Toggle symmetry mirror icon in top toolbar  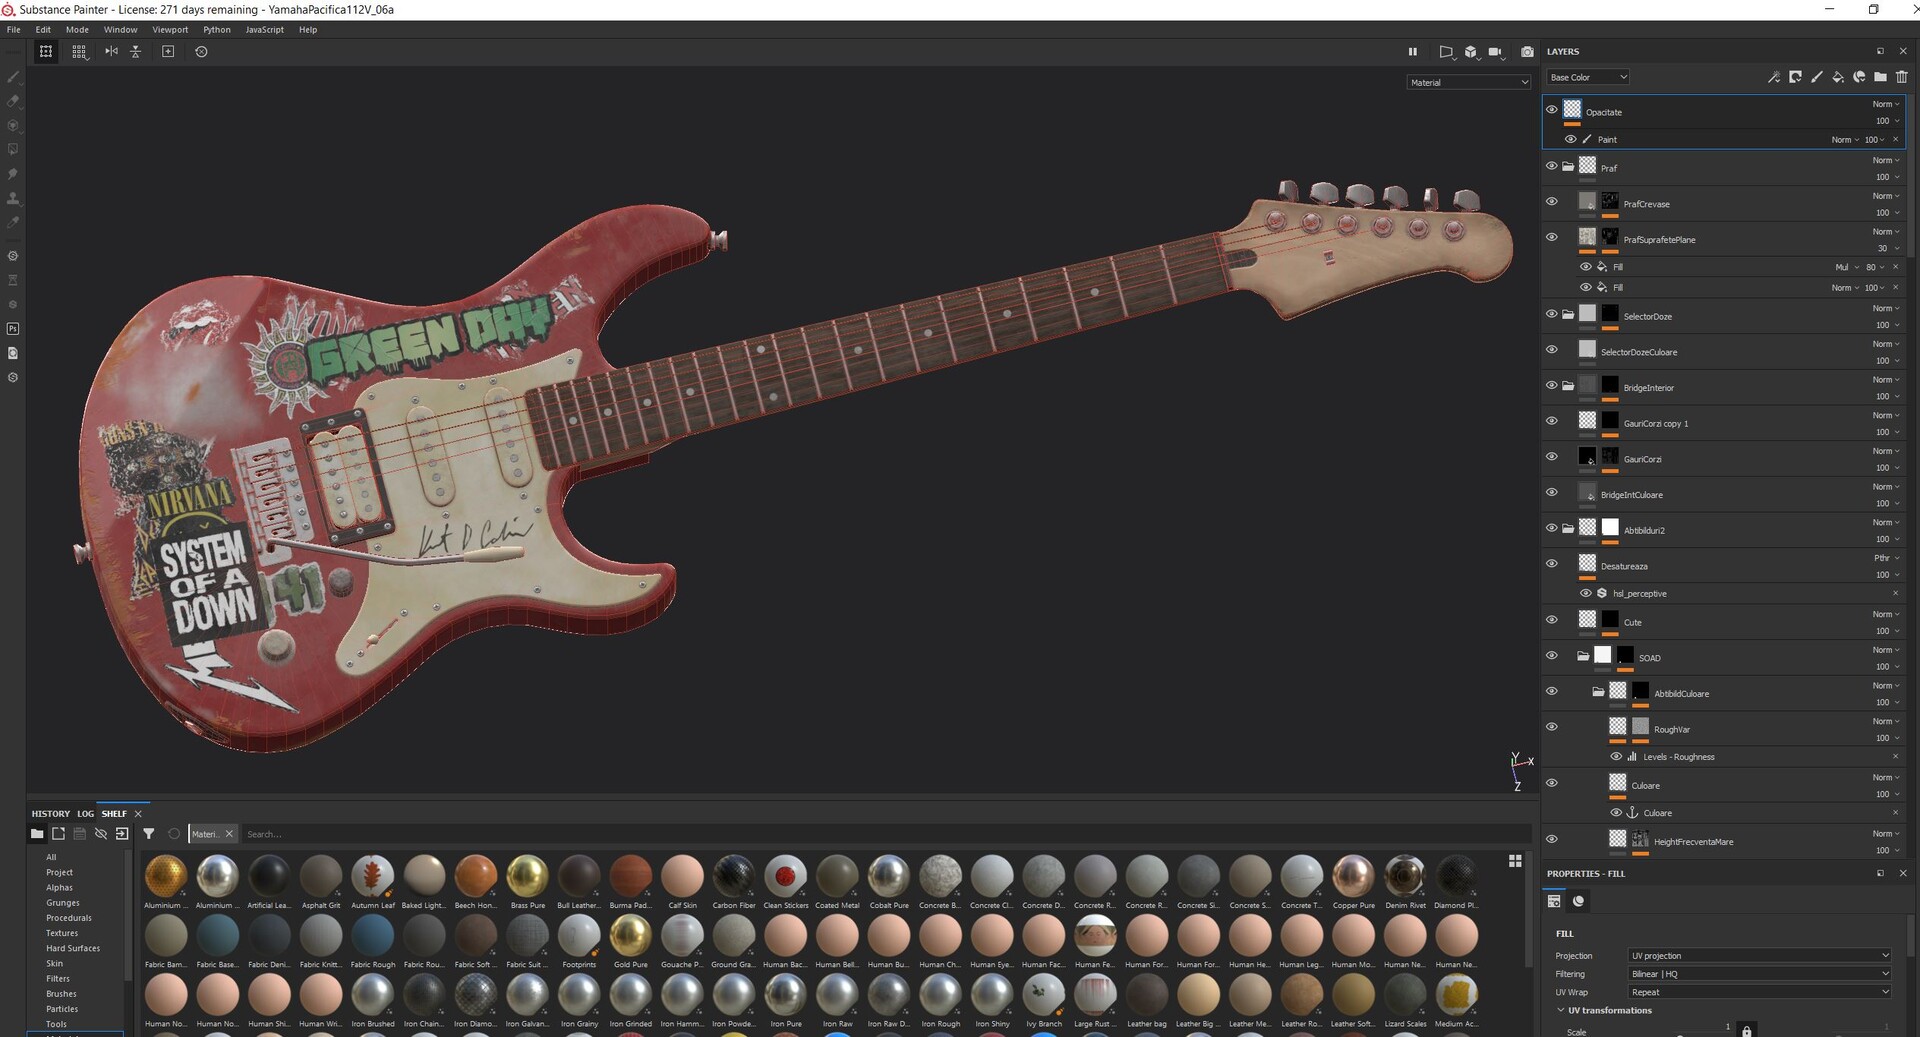point(111,51)
